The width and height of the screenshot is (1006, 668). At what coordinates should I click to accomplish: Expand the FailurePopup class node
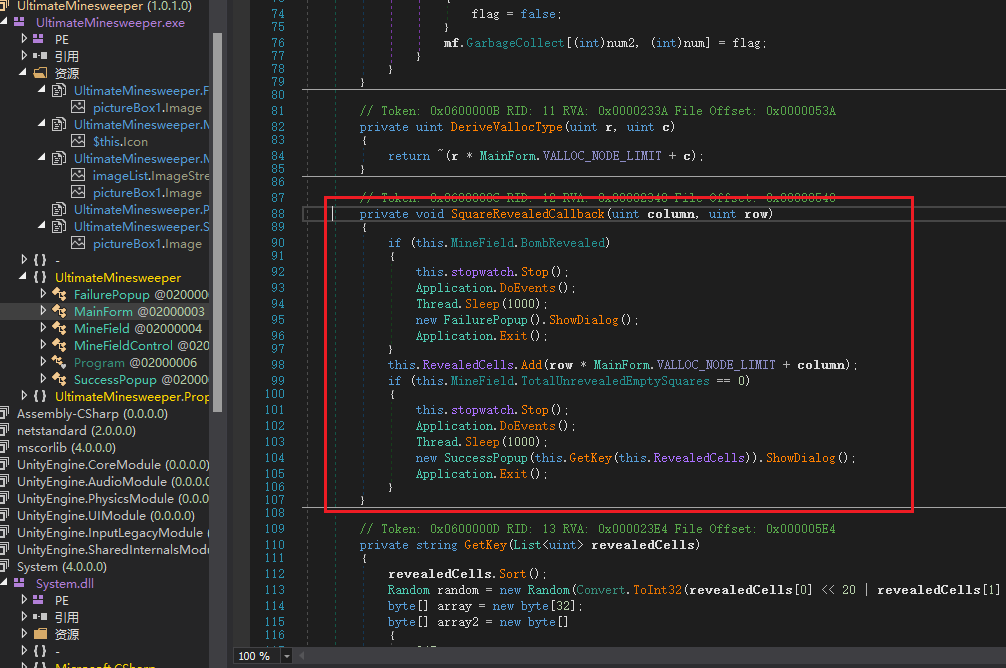click(43, 294)
